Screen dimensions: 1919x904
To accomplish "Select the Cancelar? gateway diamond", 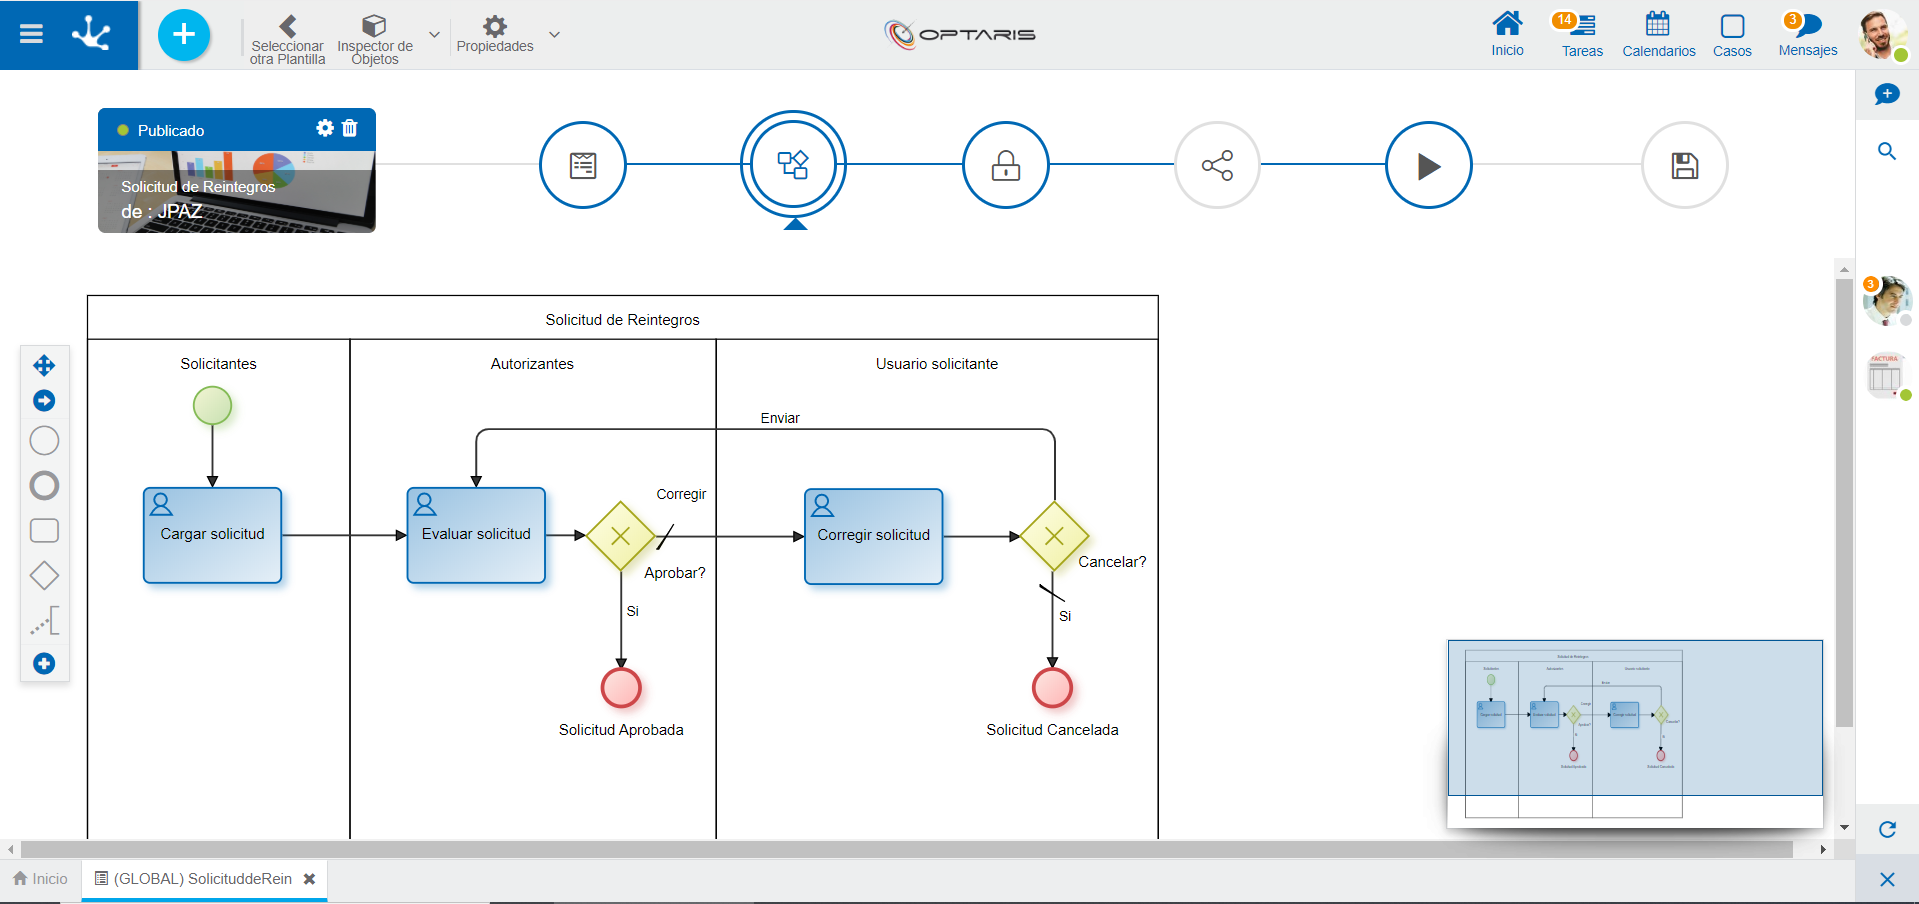I will [1054, 536].
